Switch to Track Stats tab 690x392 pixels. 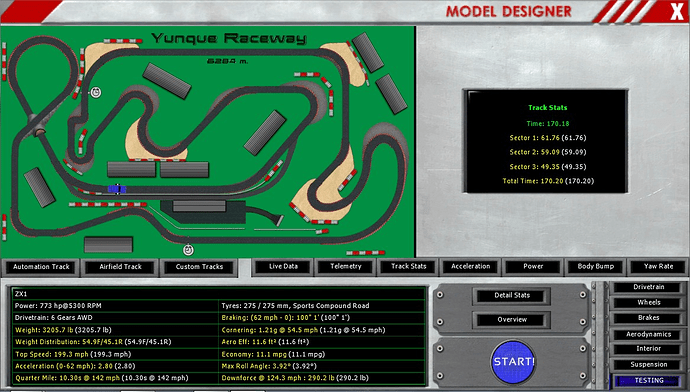(x=409, y=266)
